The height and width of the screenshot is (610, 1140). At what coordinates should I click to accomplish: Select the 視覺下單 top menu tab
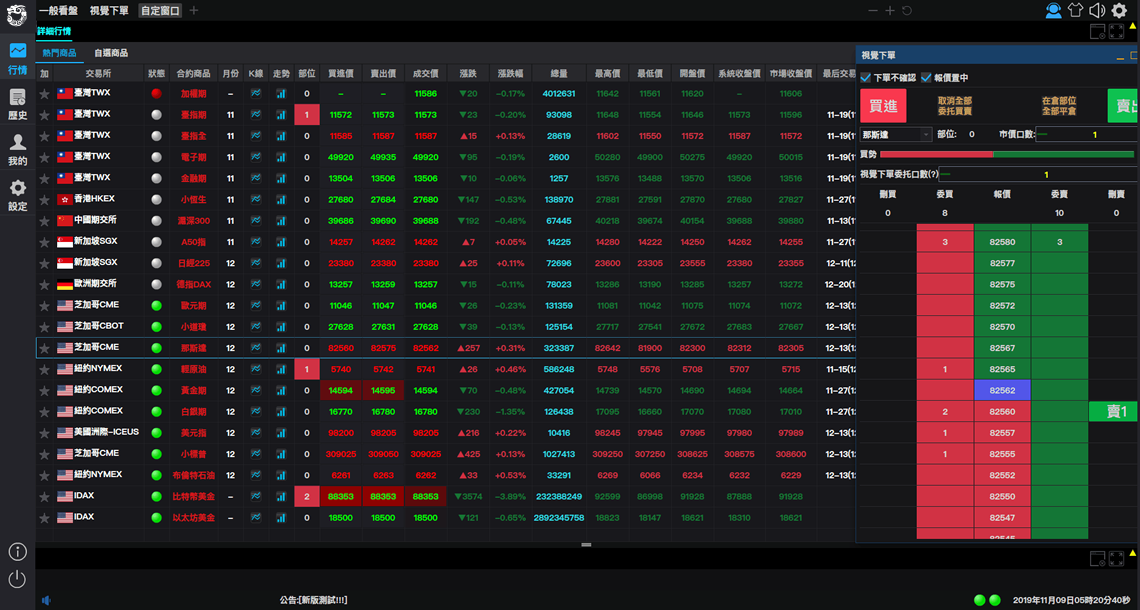point(109,11)
